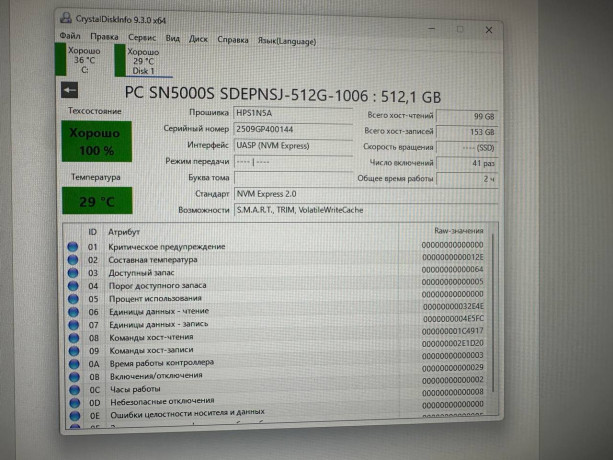Image resolution: width=613 pixels, height=460 pixels.
Task: Click blue status circle for Доступный запас
Action: [73, 273]
